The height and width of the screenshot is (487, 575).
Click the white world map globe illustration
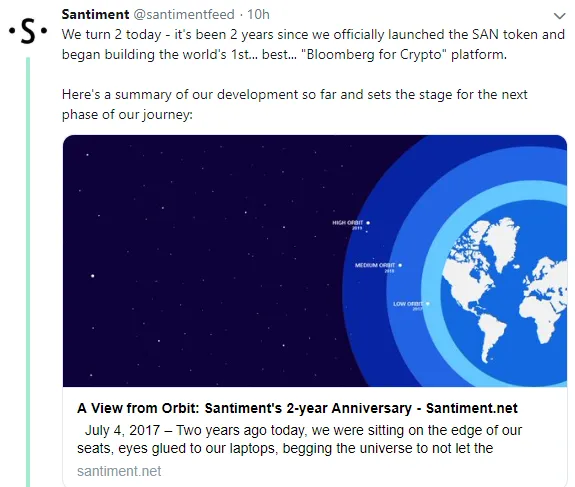504,290
